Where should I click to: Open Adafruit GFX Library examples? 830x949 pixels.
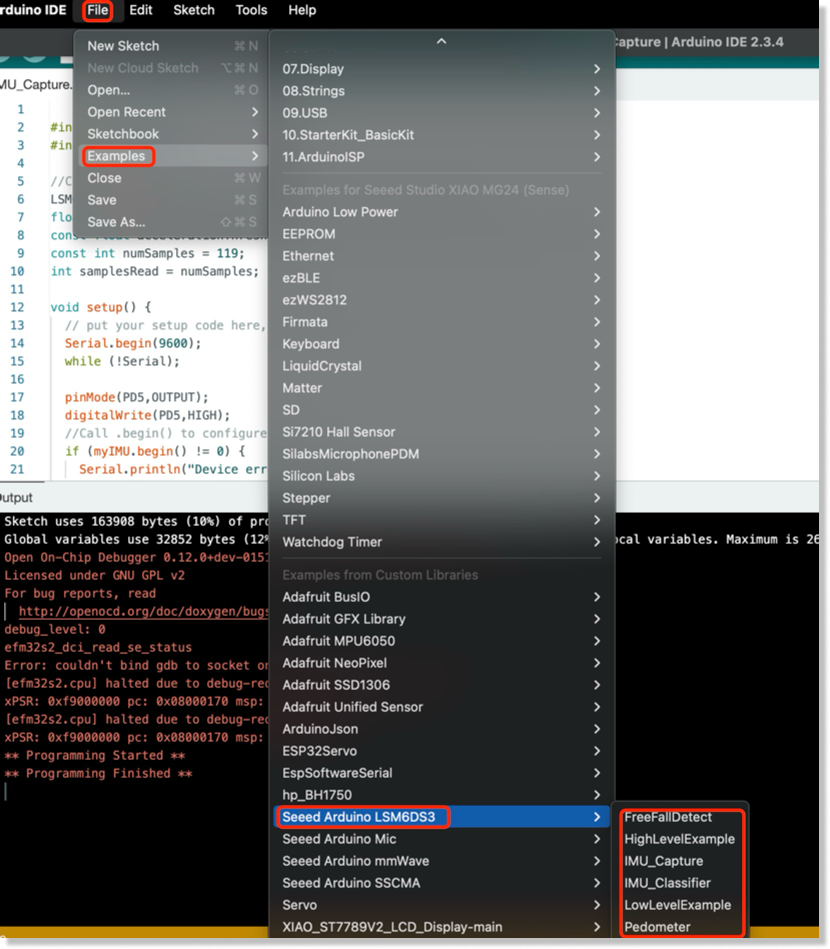[441, 619]
